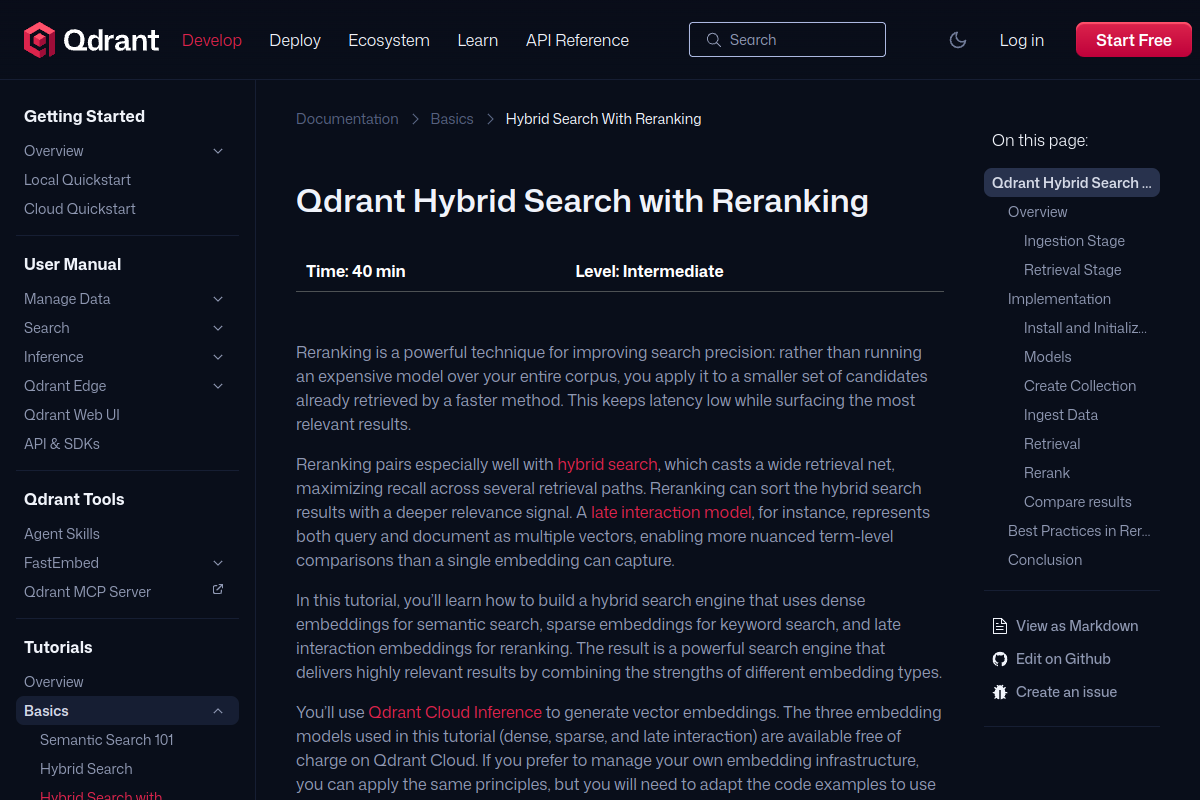1200x800 pixels.
Task: Jump to Create Collection section
Action: tap(1080, 386)
